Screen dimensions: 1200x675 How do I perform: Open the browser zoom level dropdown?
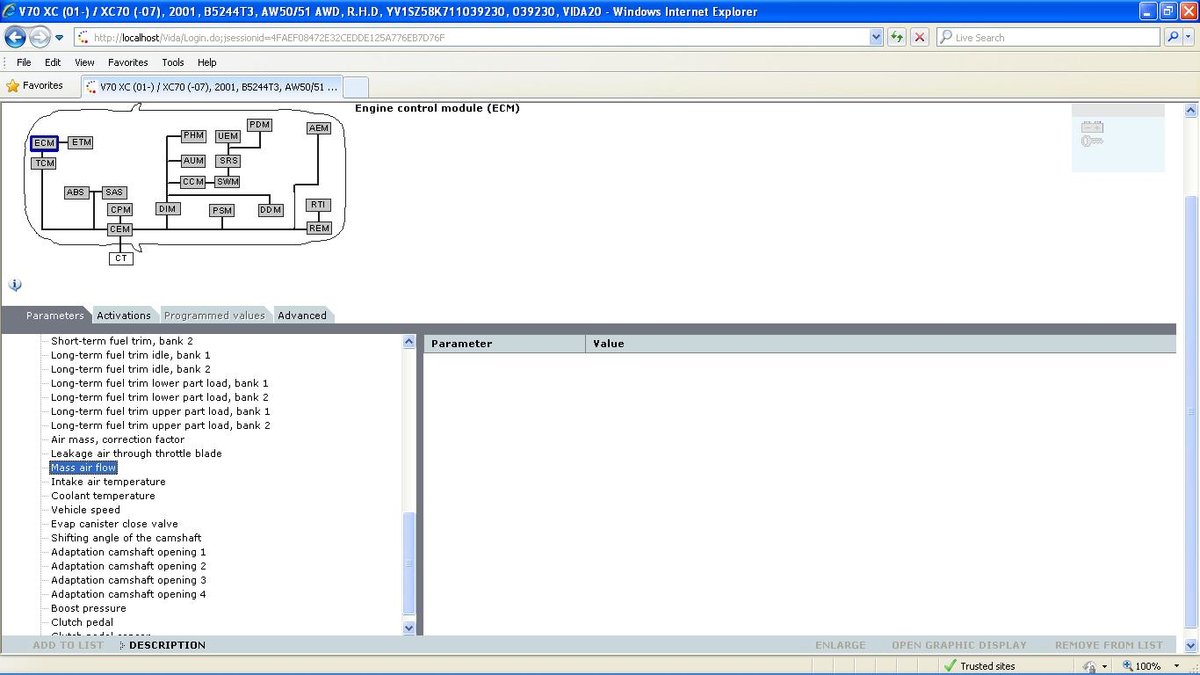pos(1176,666)
